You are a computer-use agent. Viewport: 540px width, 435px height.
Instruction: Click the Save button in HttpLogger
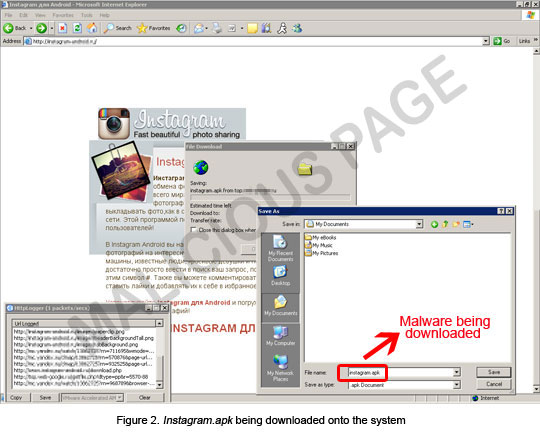pos(45,397)
